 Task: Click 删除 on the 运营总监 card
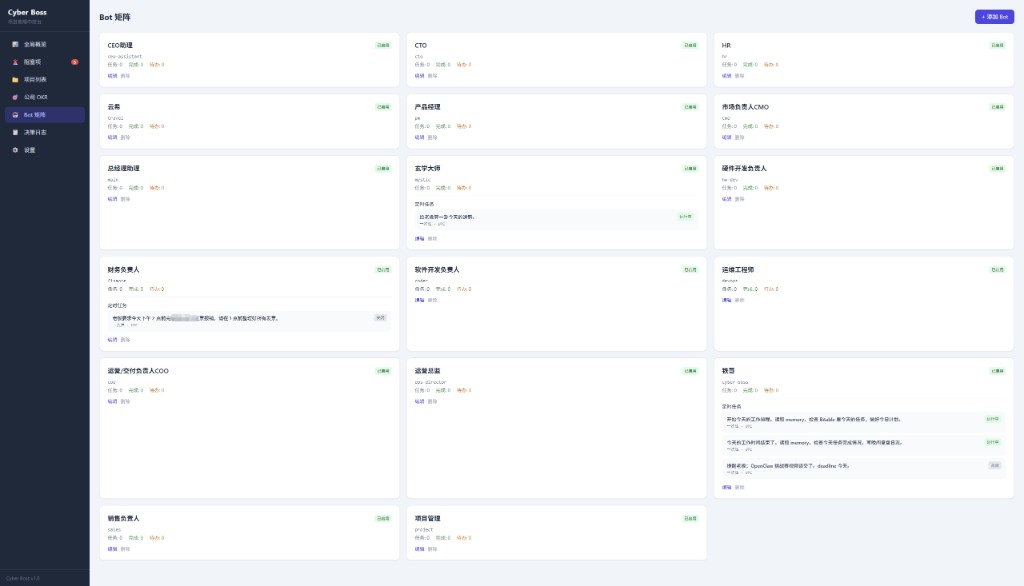[x=432, y=402]
